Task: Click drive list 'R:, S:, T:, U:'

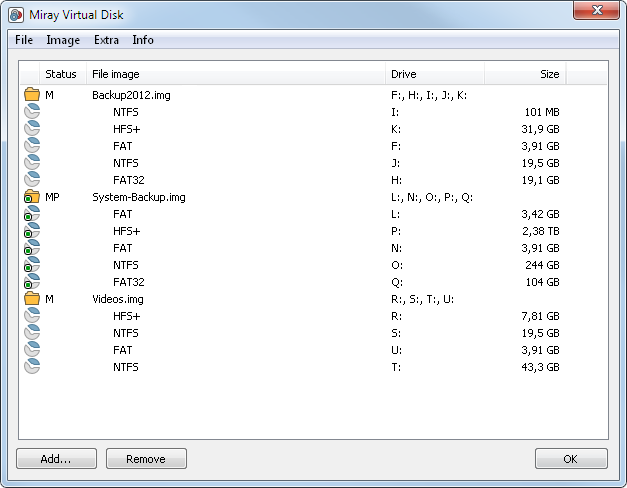Action: (x=422, y=299)
